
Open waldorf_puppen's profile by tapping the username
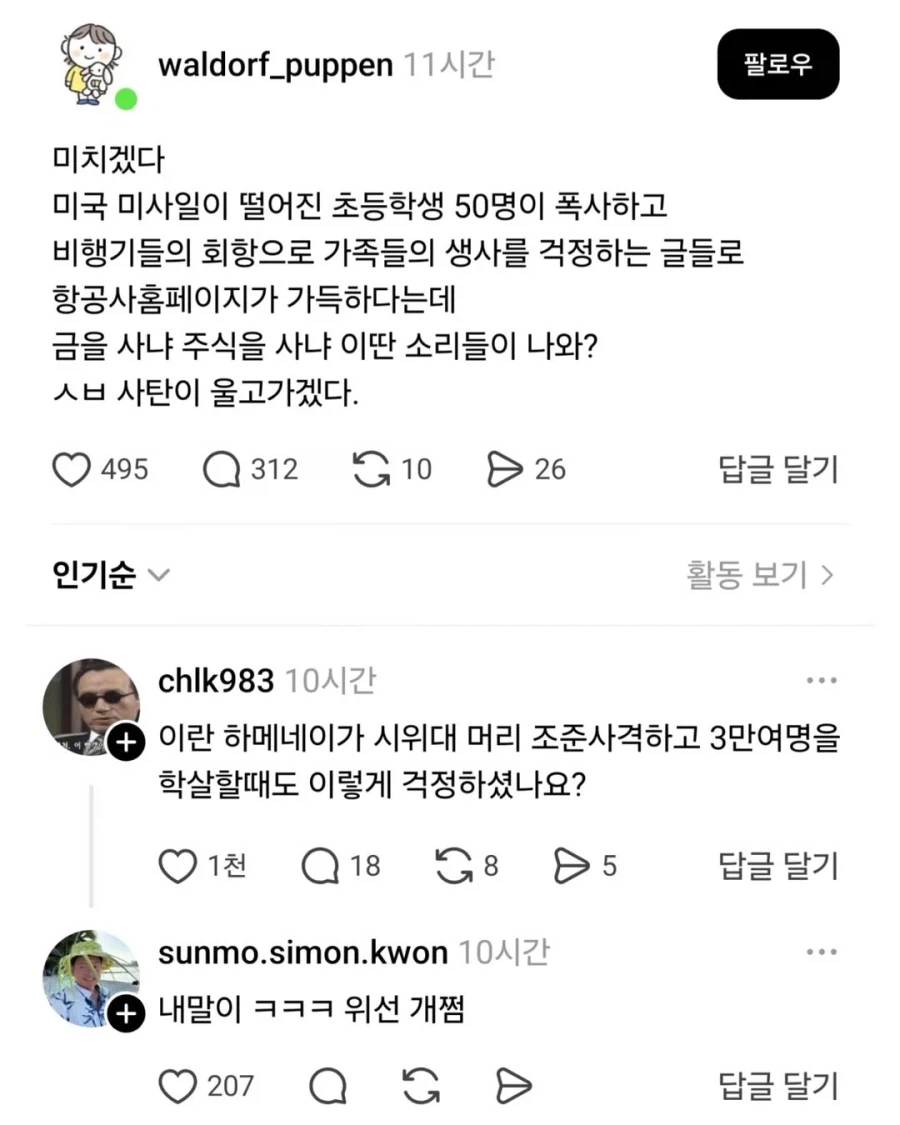(274, 64)
